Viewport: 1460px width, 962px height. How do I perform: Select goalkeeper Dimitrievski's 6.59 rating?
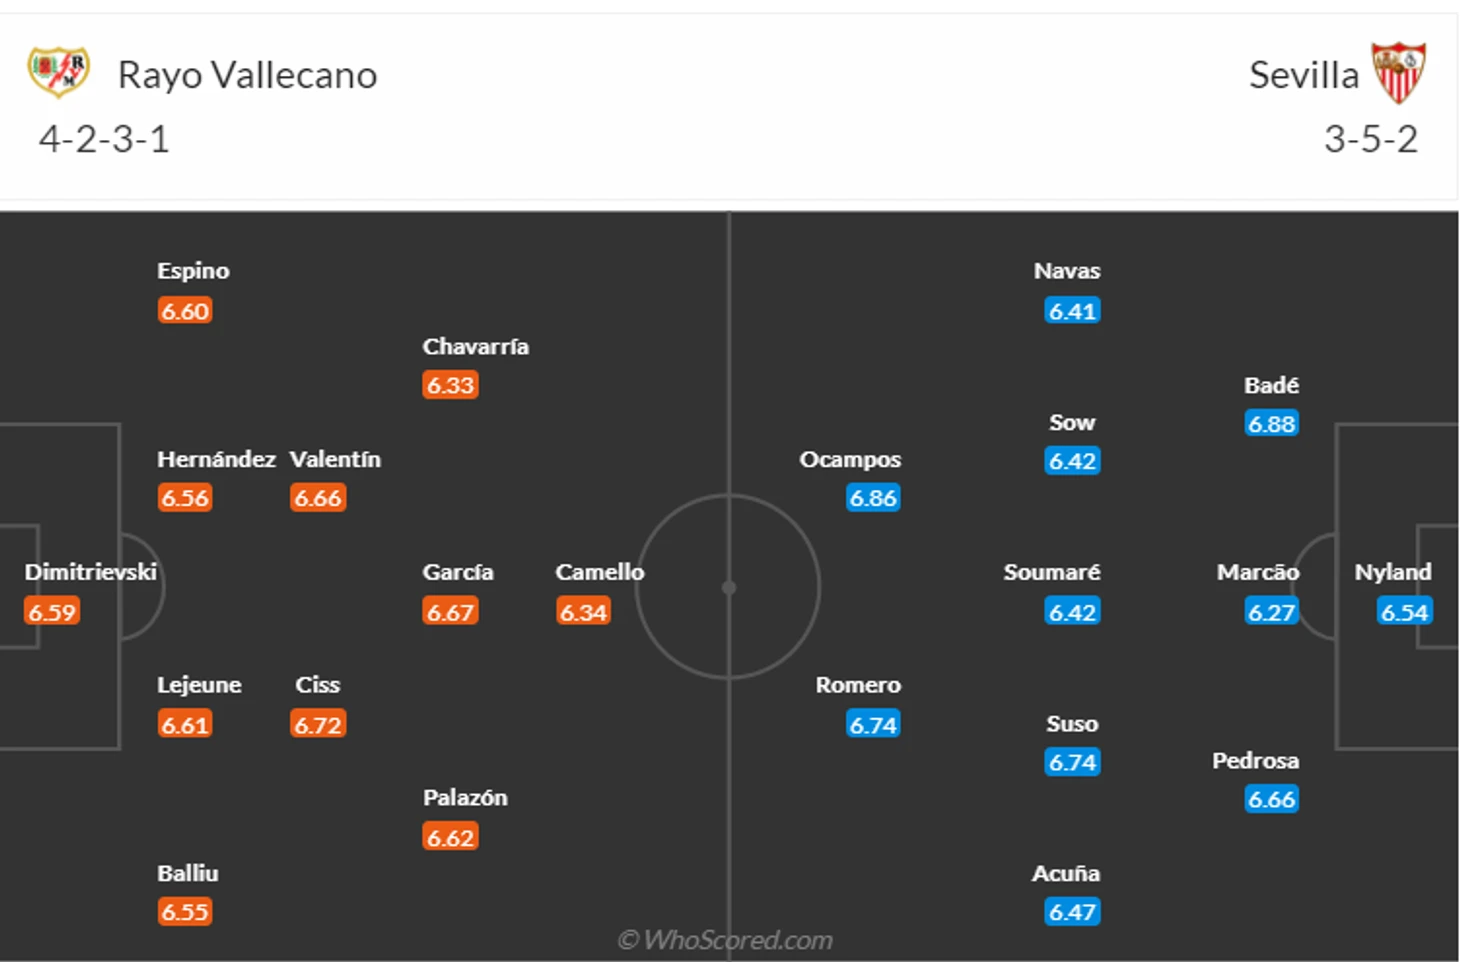(52, 612)
